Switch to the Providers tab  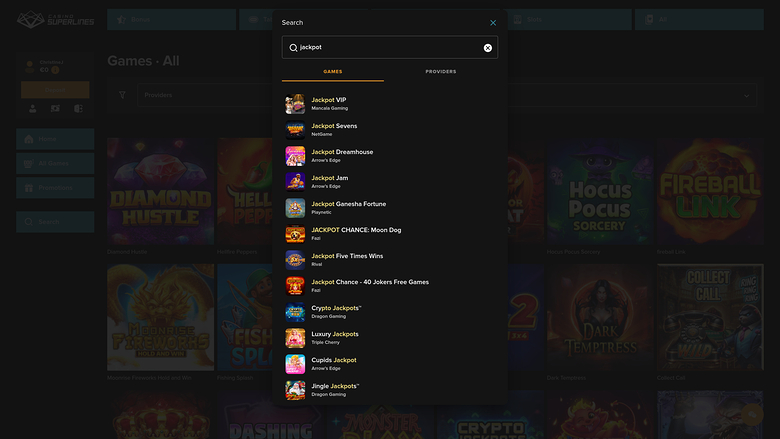point(440,72)
